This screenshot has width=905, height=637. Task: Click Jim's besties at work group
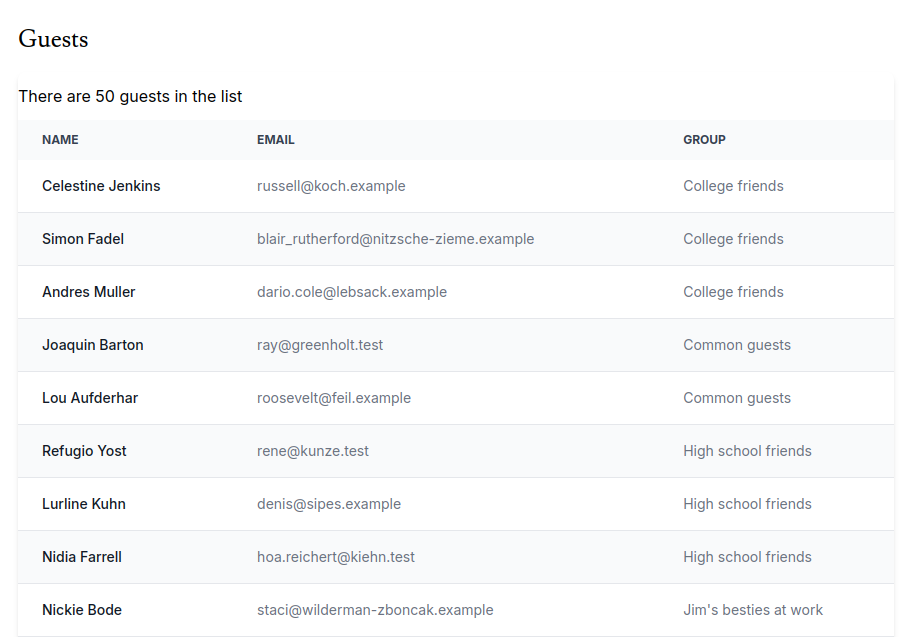tap(753, 610)
